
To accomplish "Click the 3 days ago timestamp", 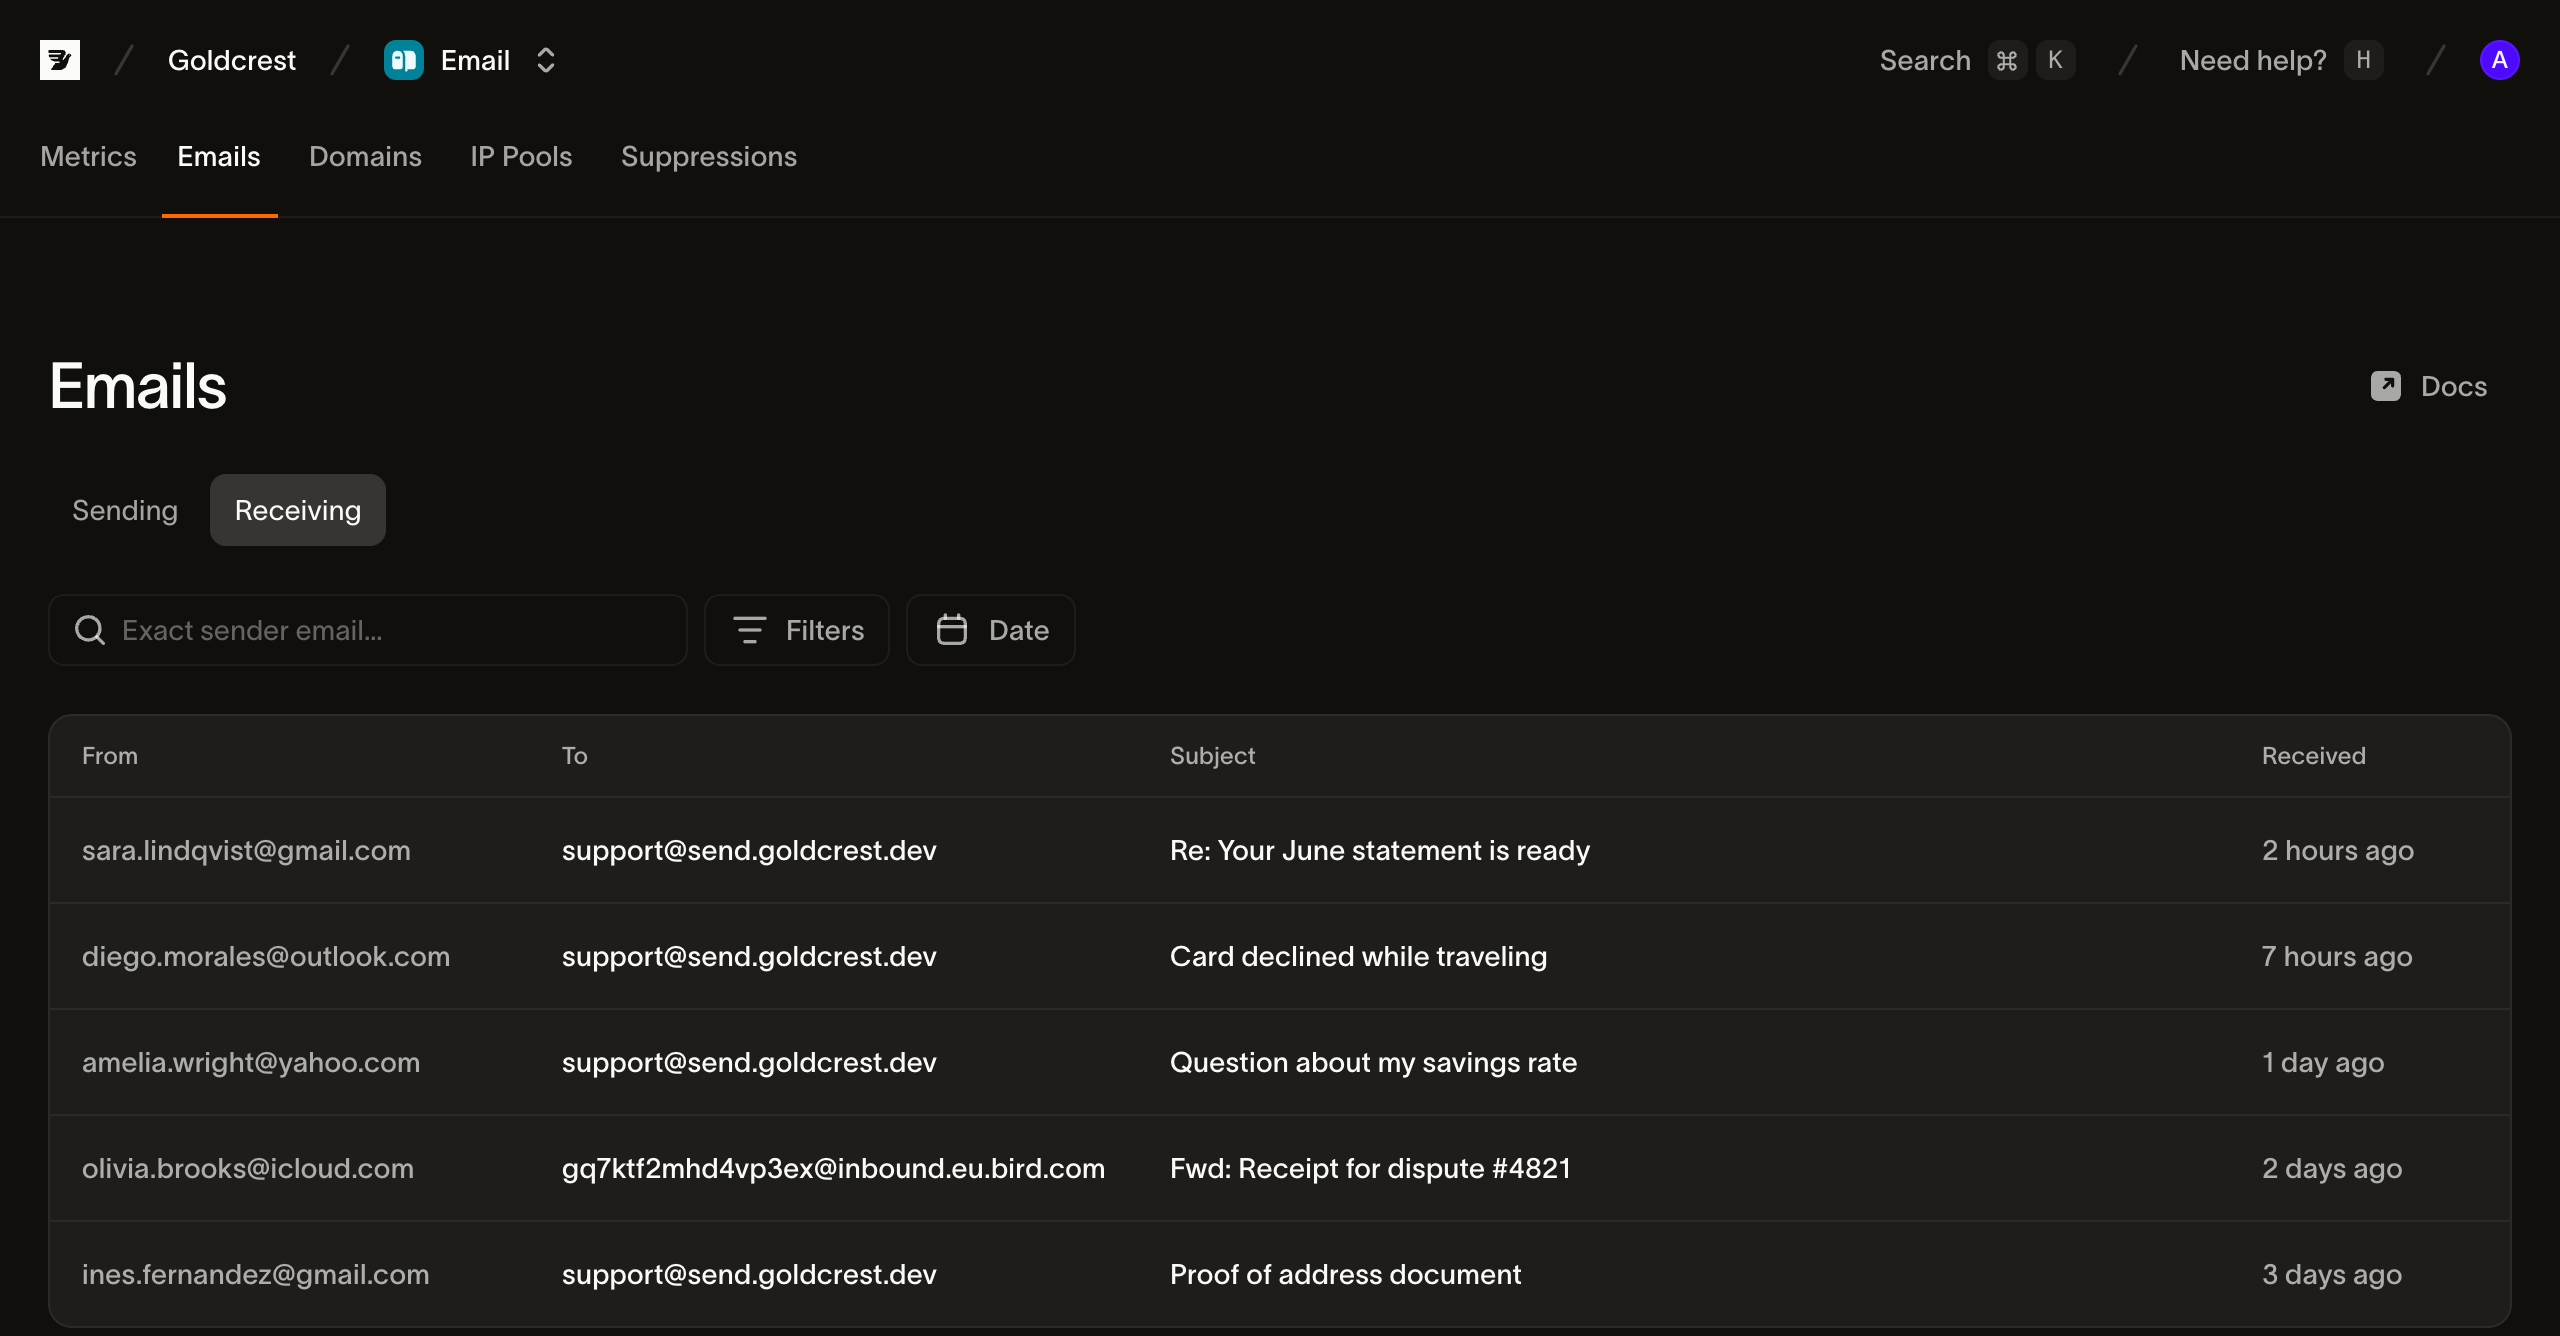I will pyautogui.click(x=2332, y=1274).
